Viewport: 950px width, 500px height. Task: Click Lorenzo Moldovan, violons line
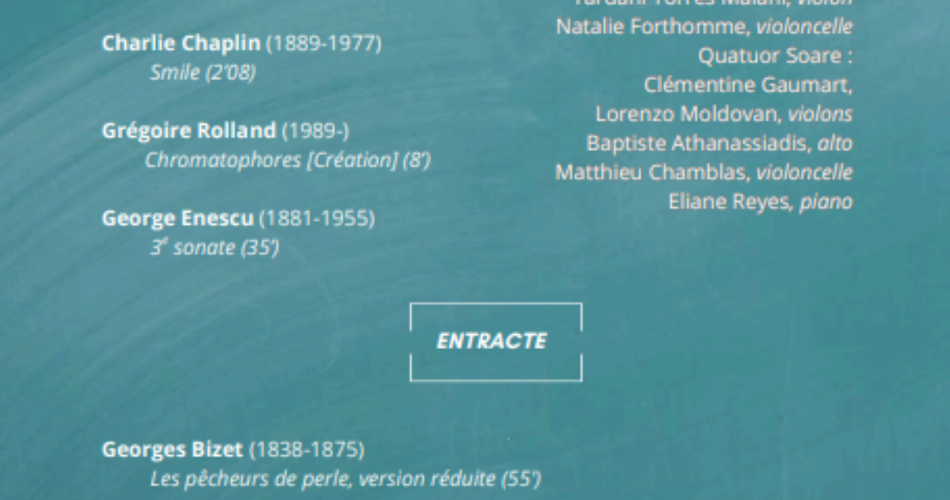coord(723,114)
